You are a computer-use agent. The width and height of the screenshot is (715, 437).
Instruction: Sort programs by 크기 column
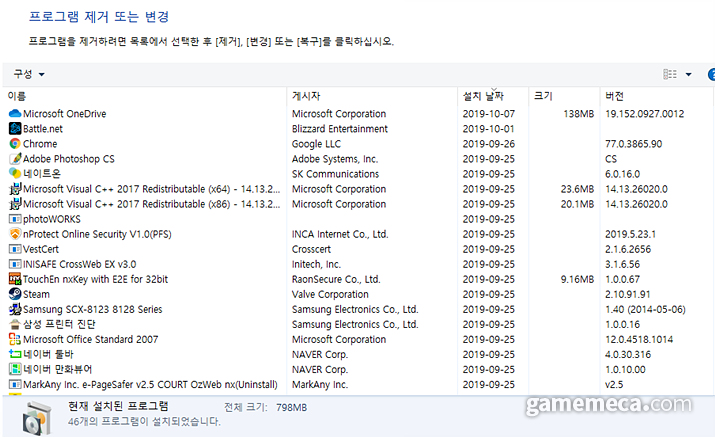(x=543, y=96)
